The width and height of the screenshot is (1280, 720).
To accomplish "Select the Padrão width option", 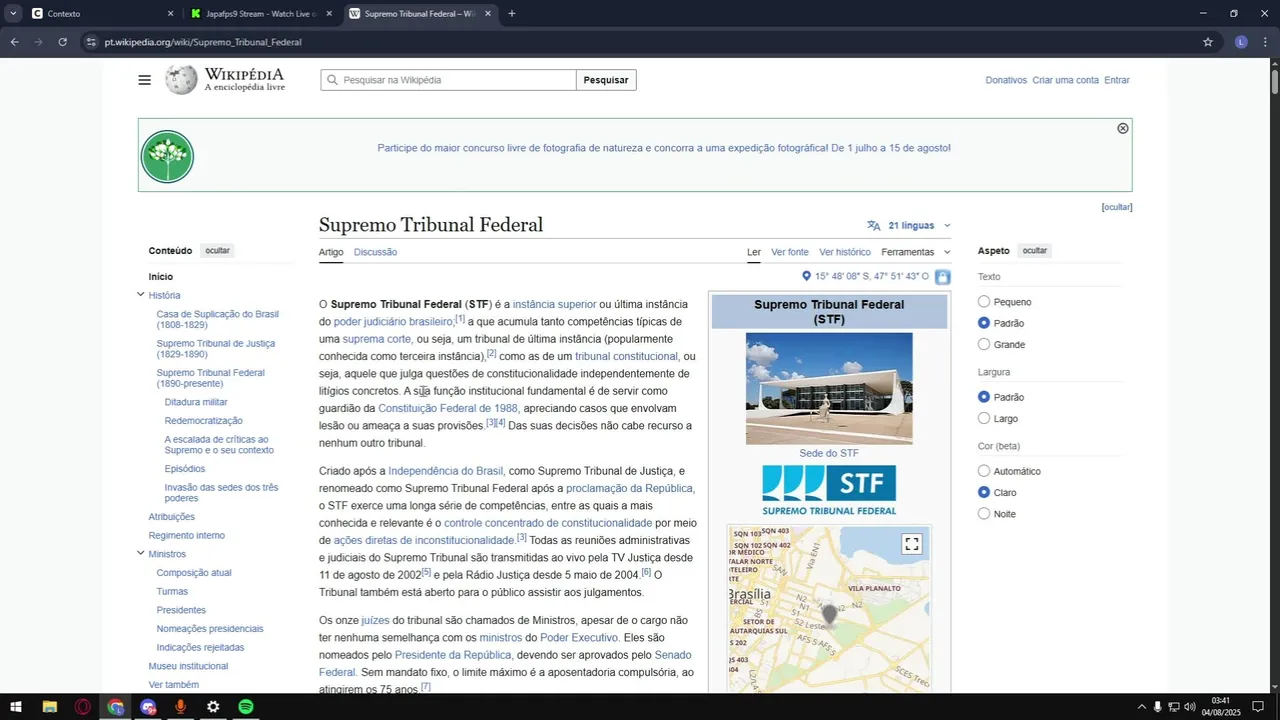I will pos(984,397).
